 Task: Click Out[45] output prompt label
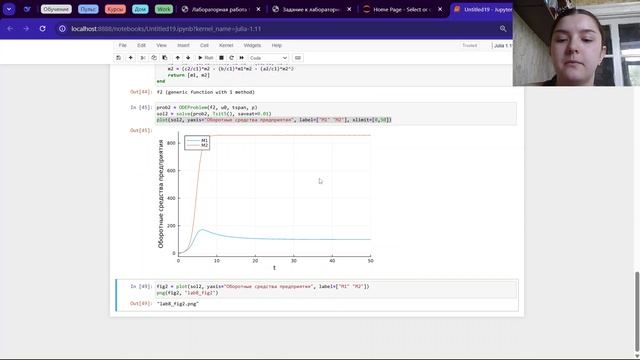(x=141, y=131)
